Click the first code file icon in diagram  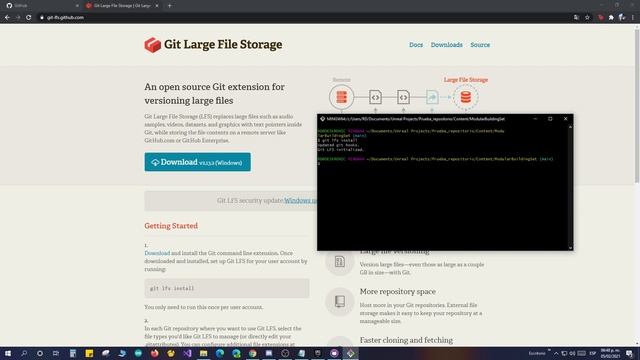click(x=376, y=97)
